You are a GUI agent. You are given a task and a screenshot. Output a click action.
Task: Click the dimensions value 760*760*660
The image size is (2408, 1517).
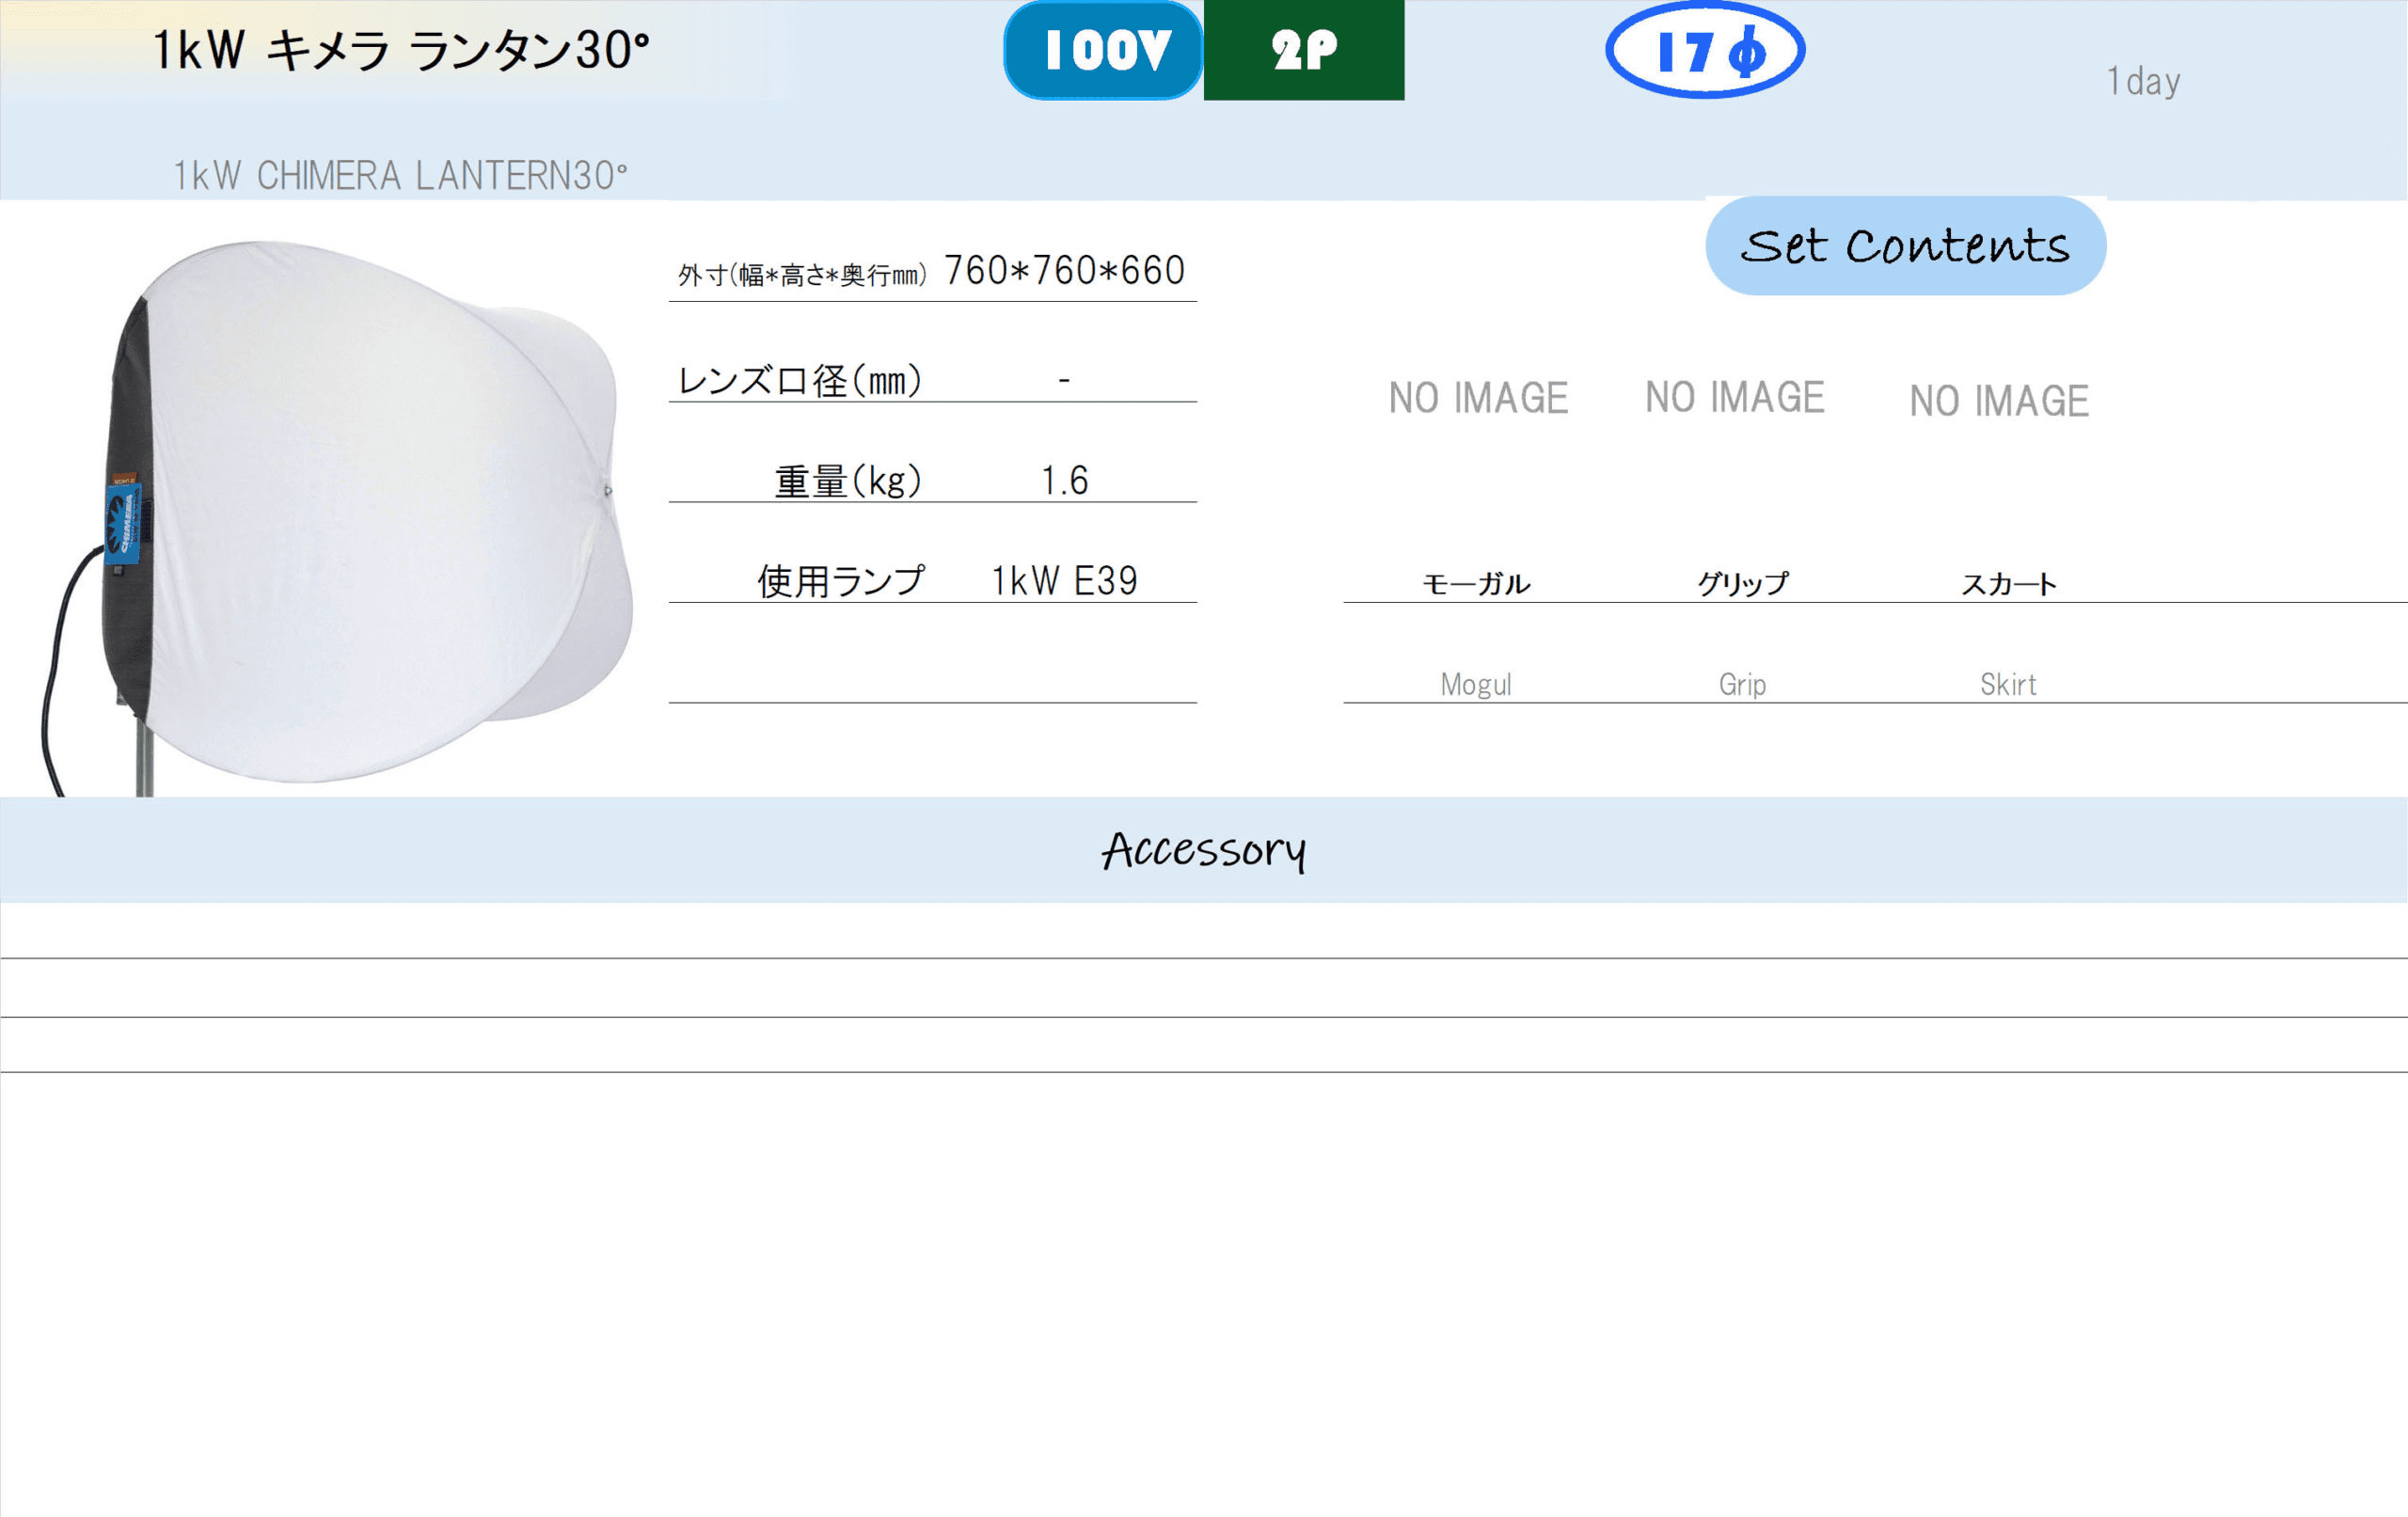(1064, 271)
